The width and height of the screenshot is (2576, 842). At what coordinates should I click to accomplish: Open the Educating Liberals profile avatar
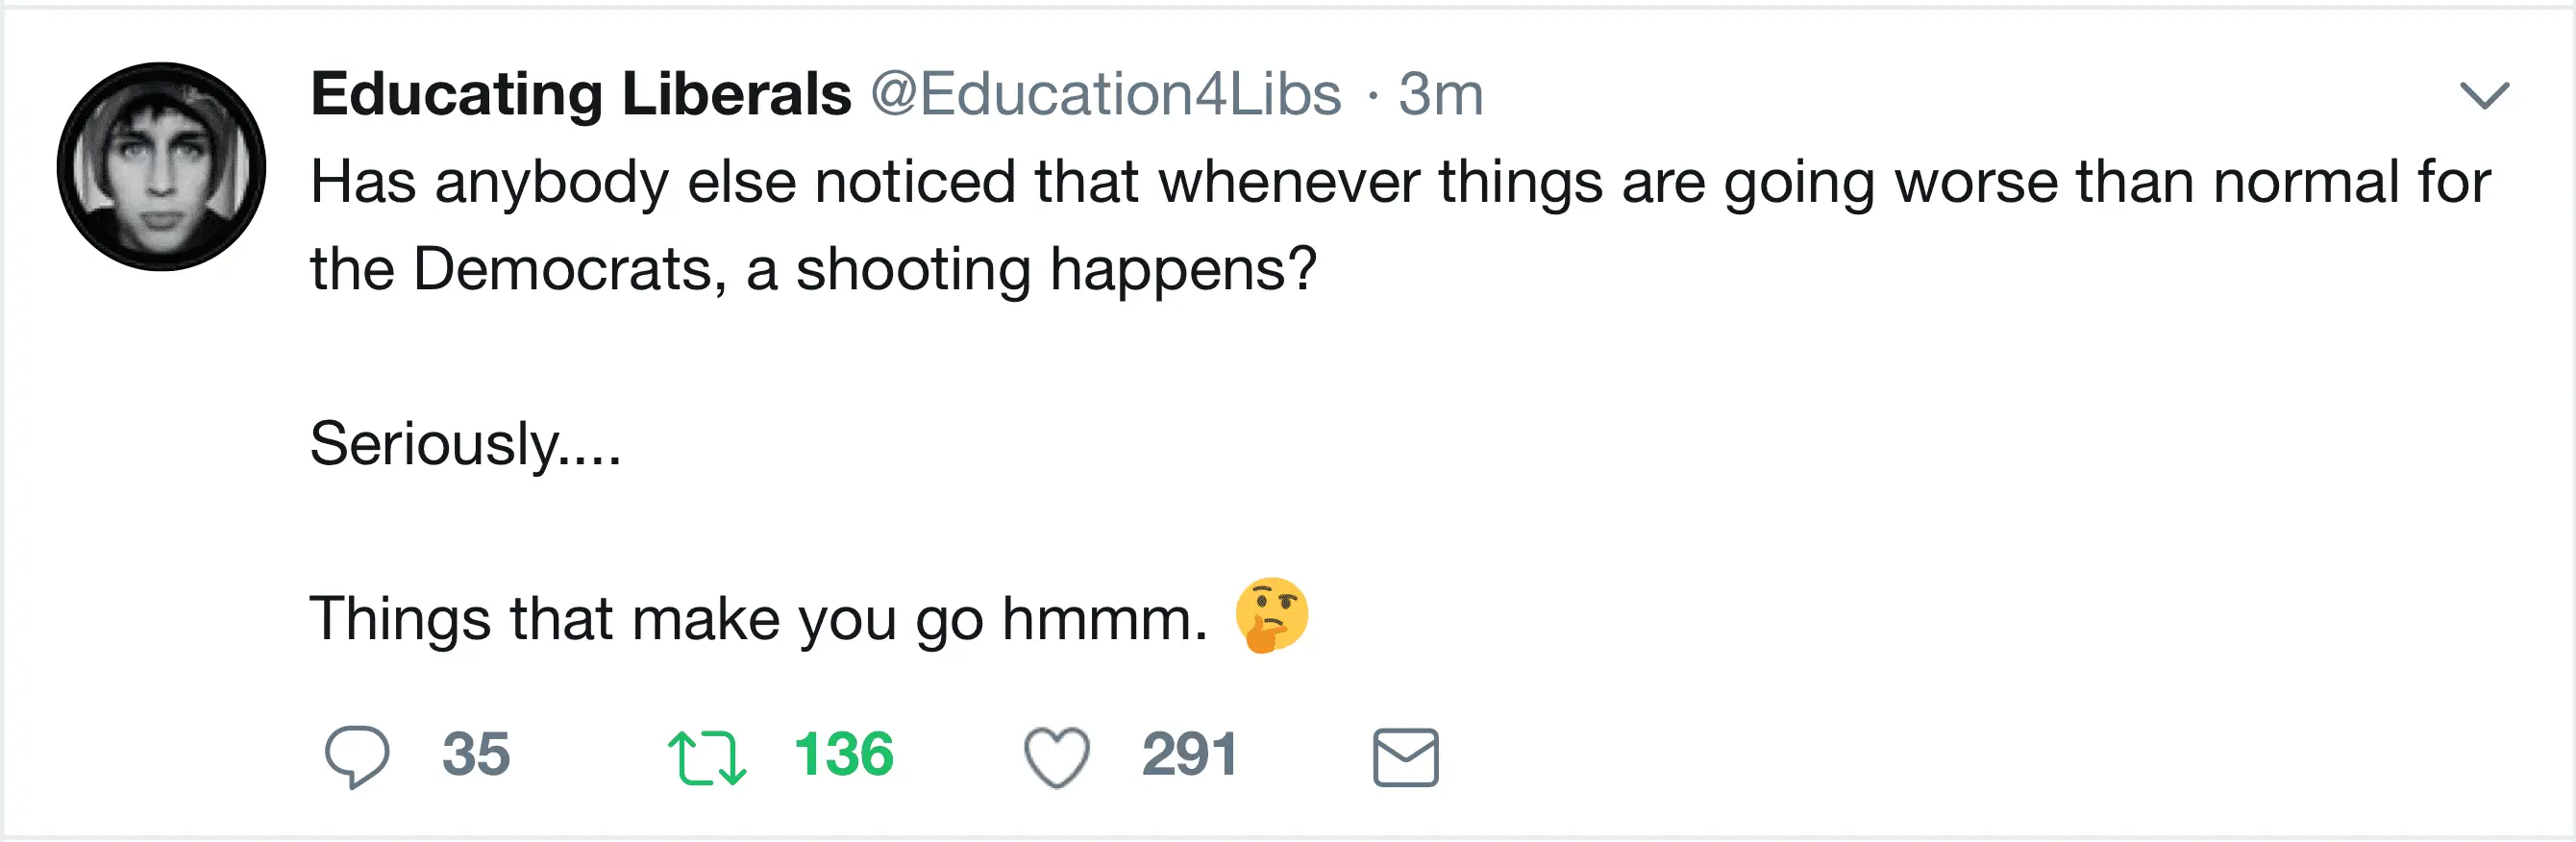coord(161,166)
